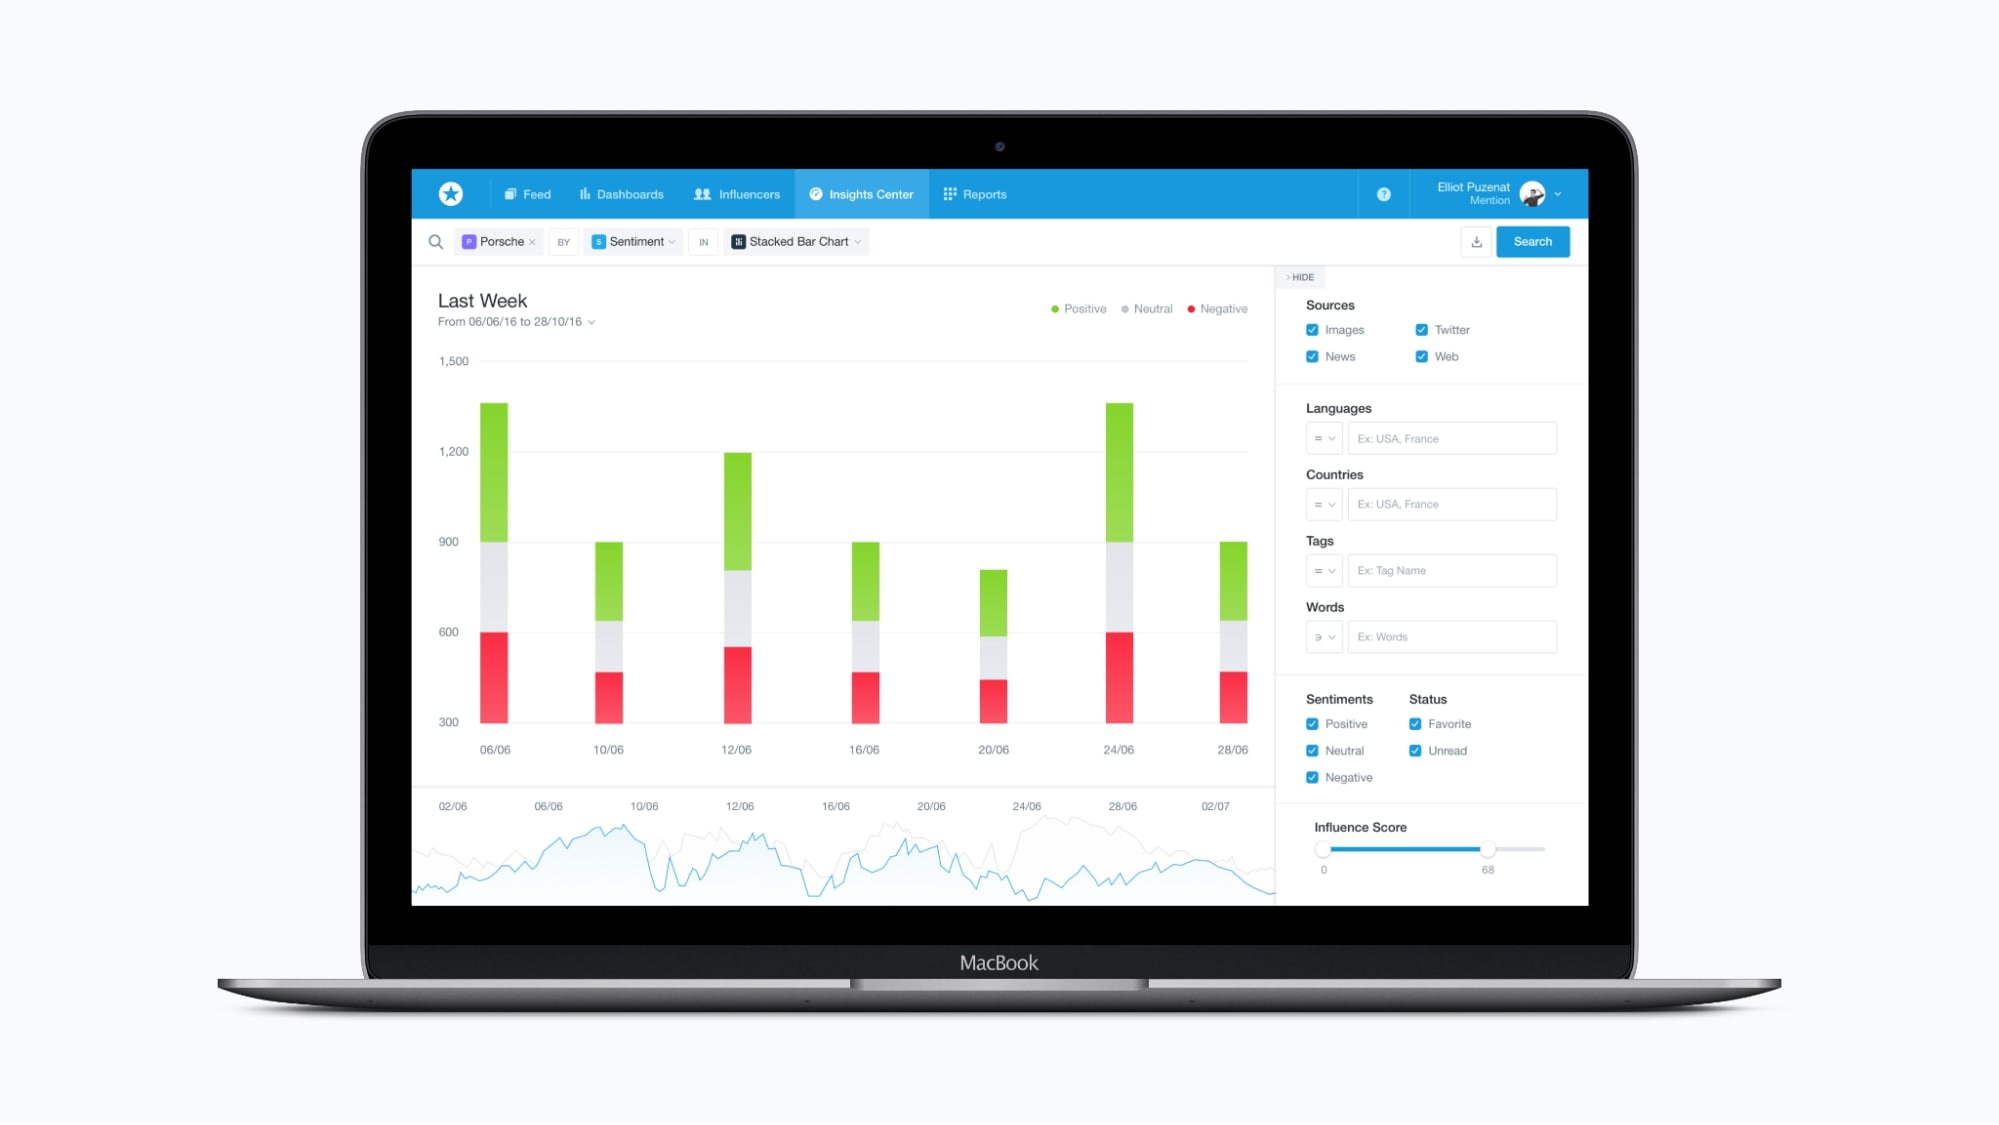Click the download/export icon

(x=1476, y=242)
